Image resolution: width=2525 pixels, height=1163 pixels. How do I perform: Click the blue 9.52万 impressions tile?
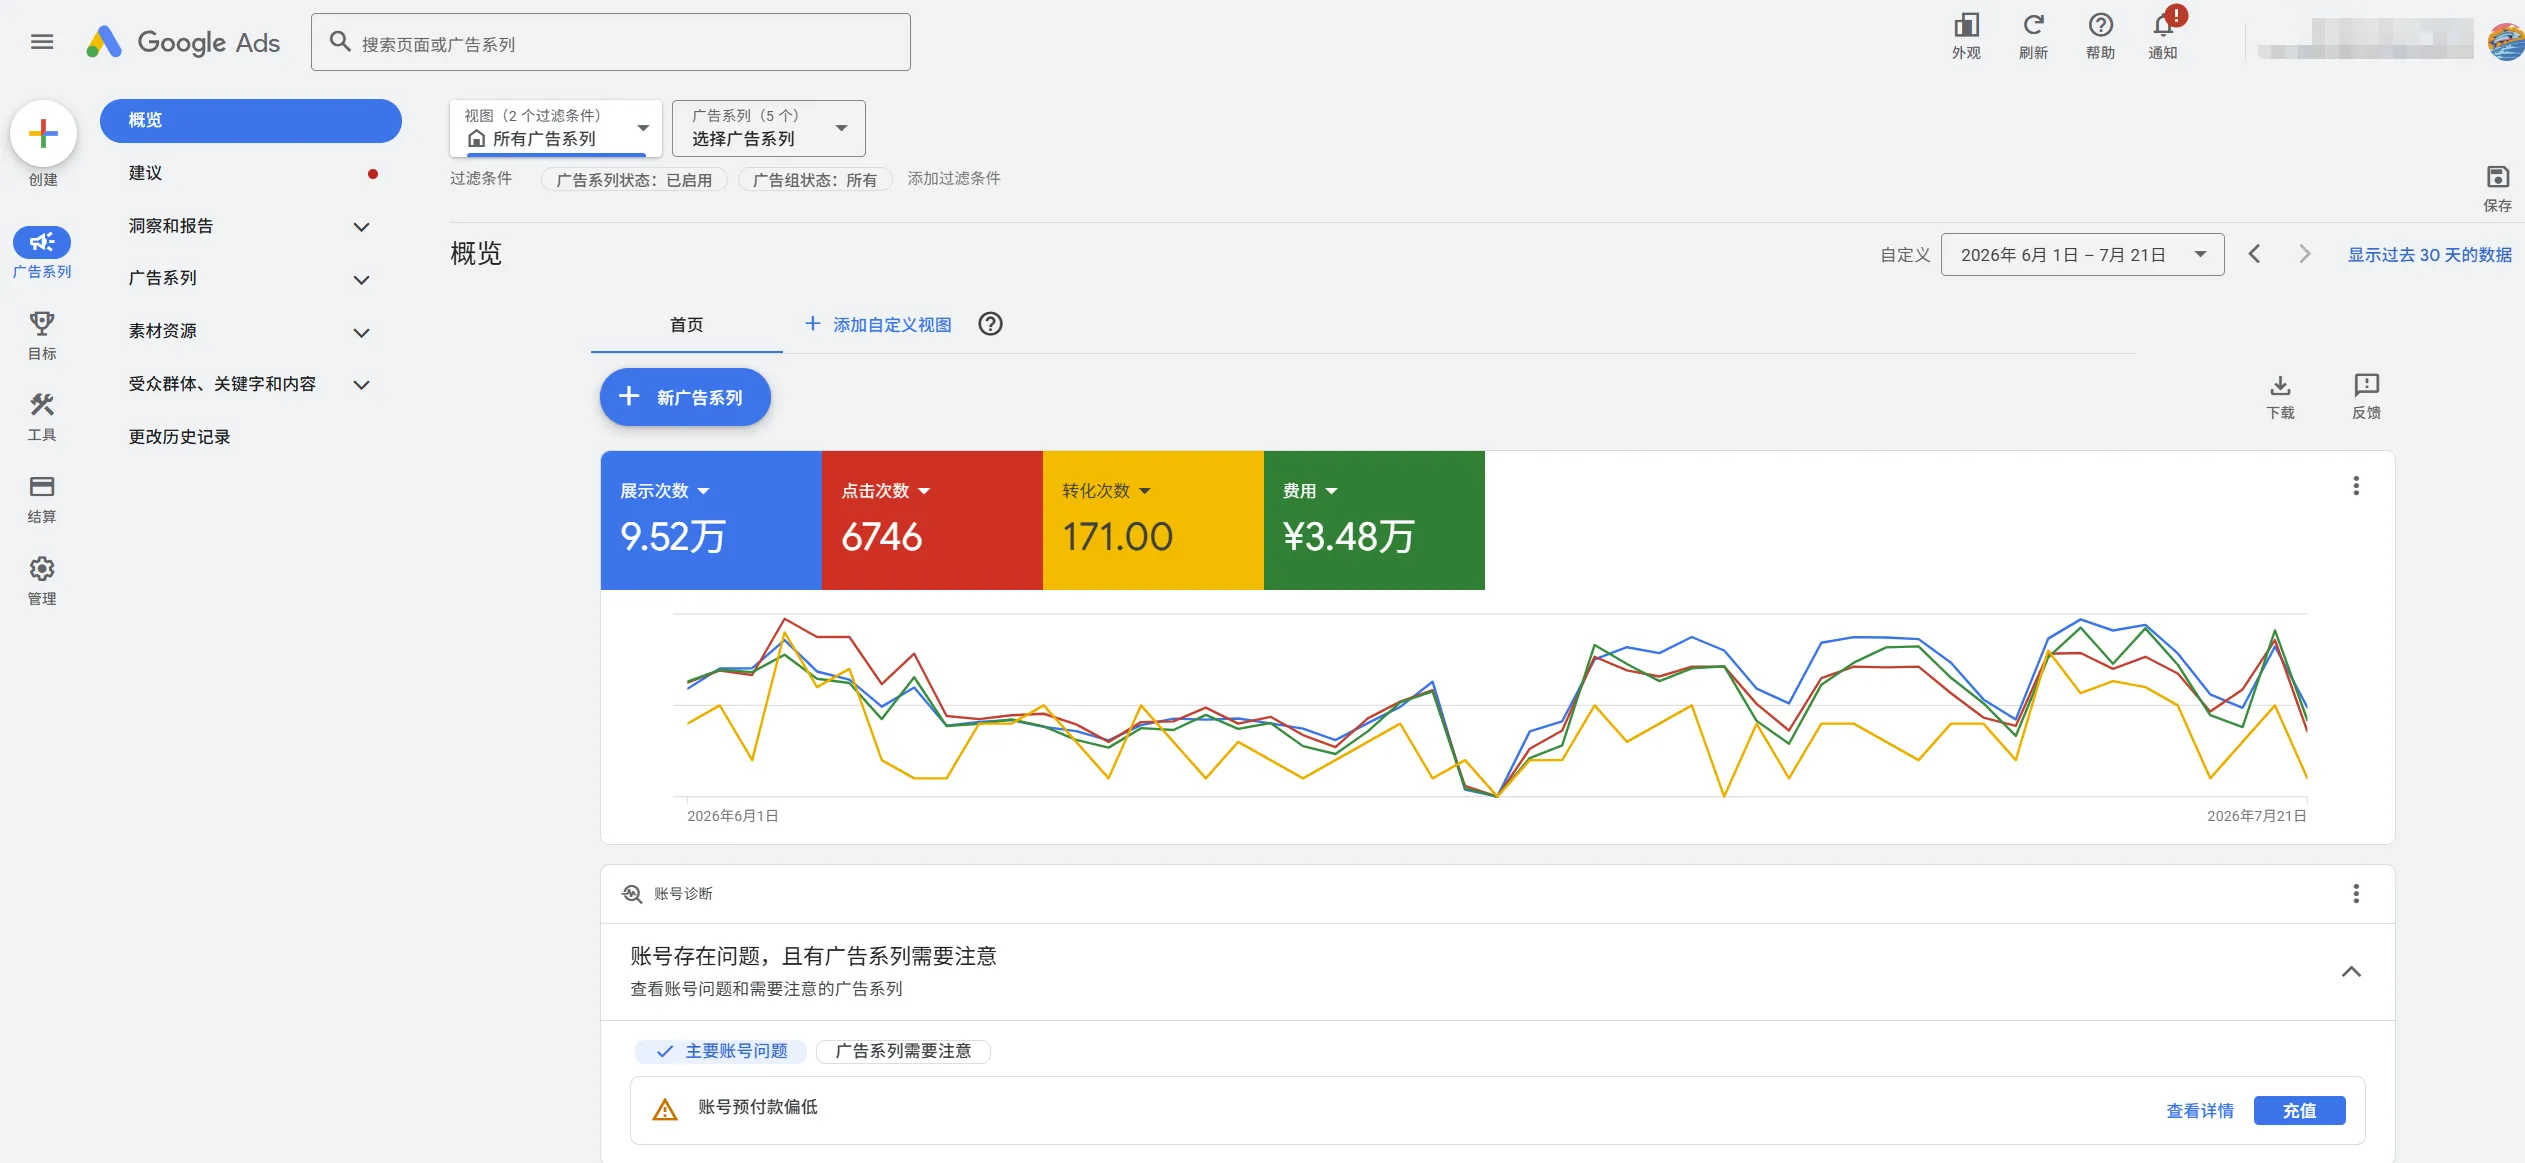pos(711,520)
